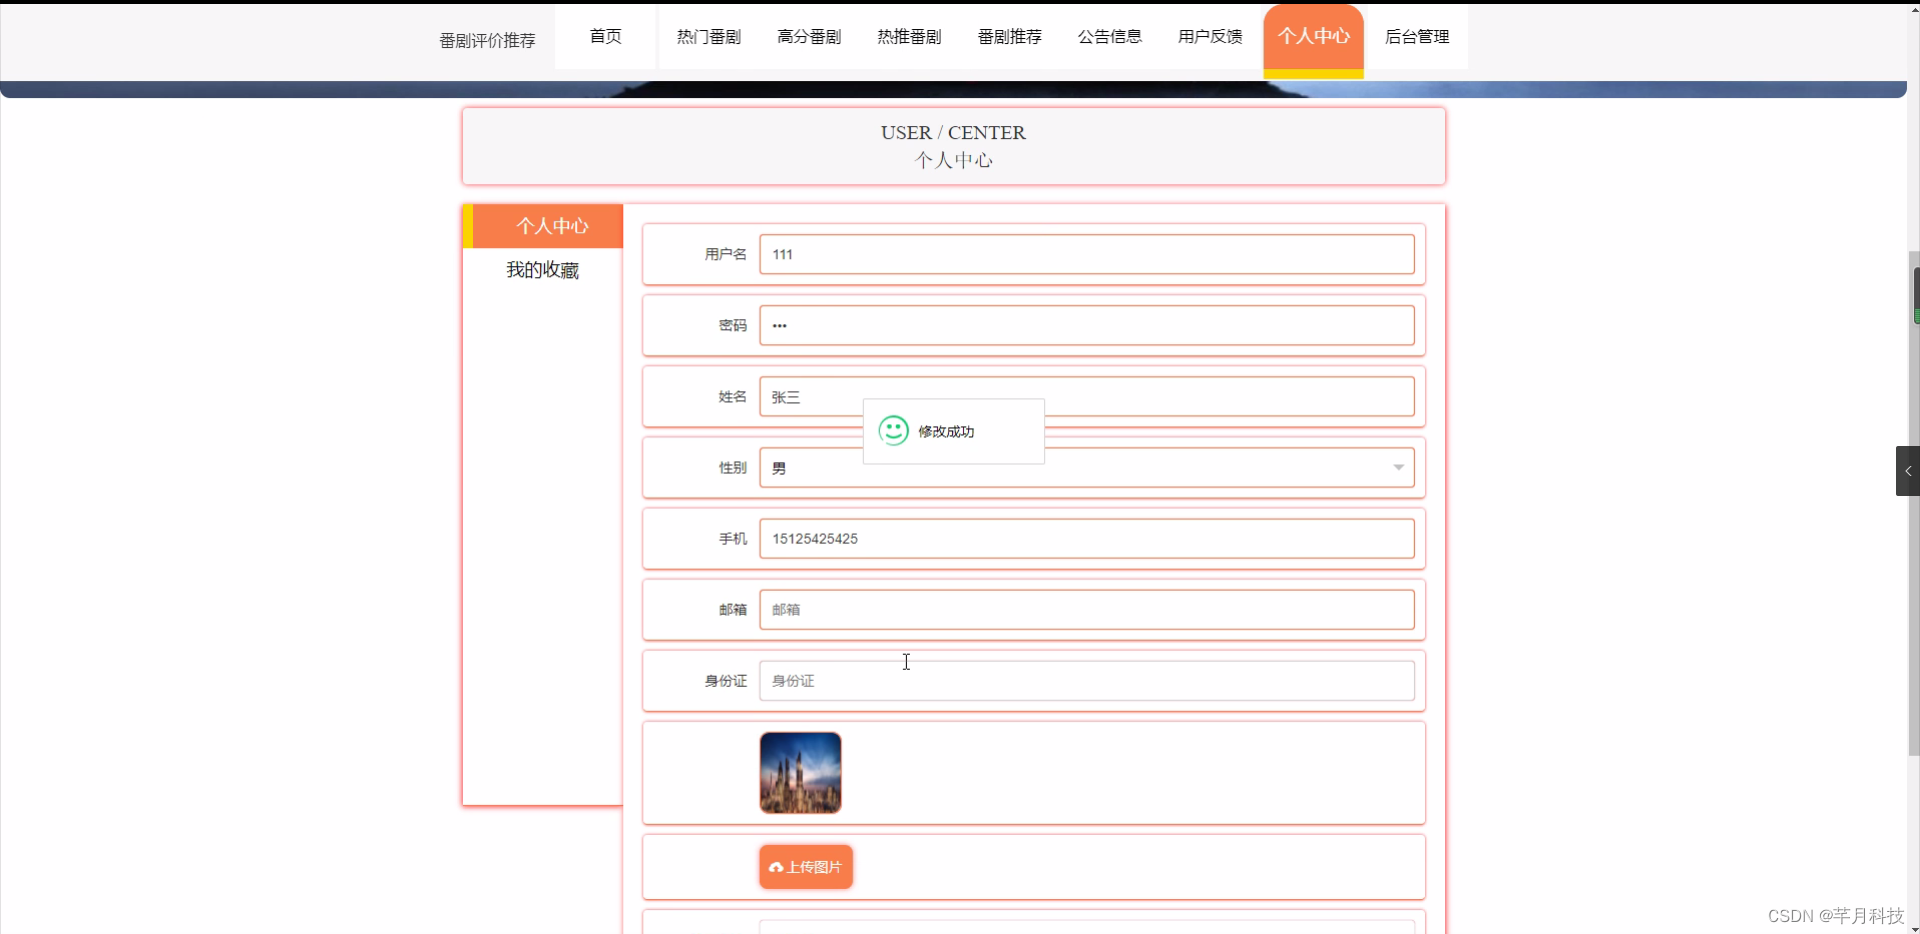Open the sidebar item 我的收藏

click(x=542, y=270)
